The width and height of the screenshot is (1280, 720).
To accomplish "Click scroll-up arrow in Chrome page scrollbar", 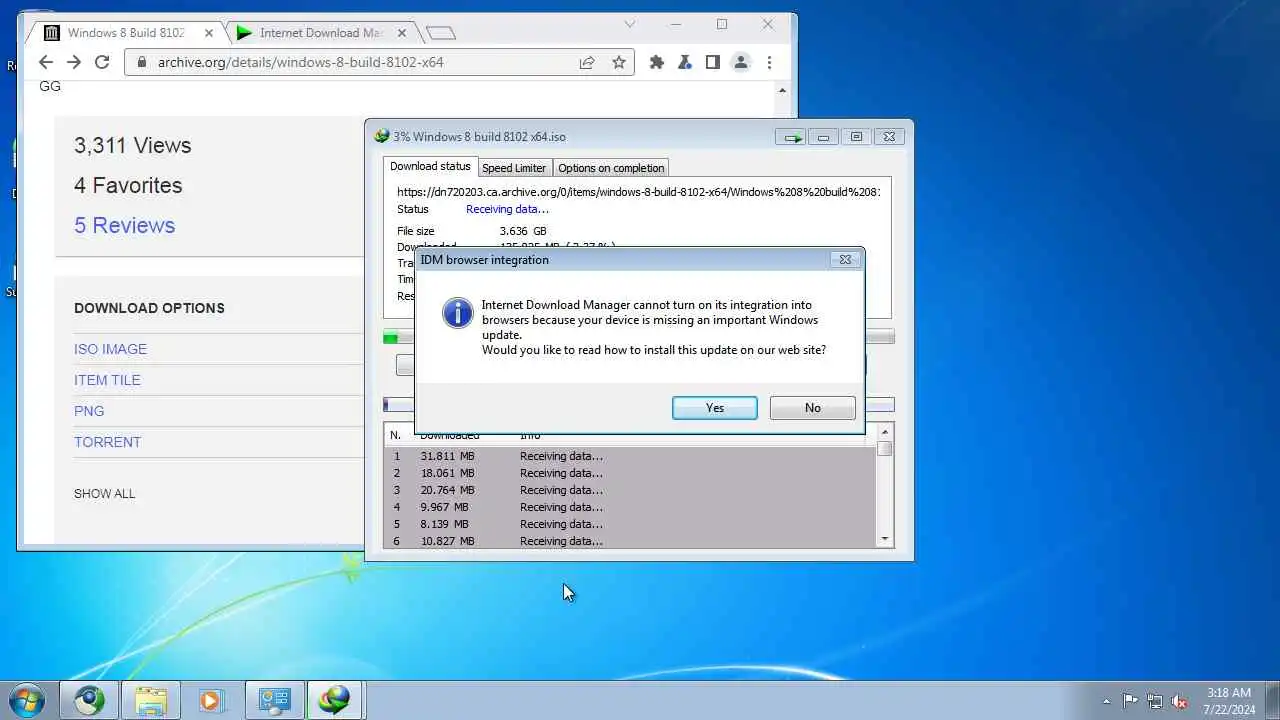I will coord(783,90).
